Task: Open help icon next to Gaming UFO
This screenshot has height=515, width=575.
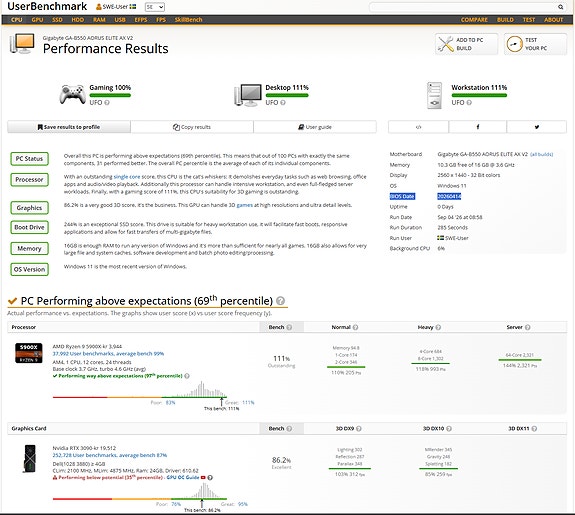Action: pos(107,103)
